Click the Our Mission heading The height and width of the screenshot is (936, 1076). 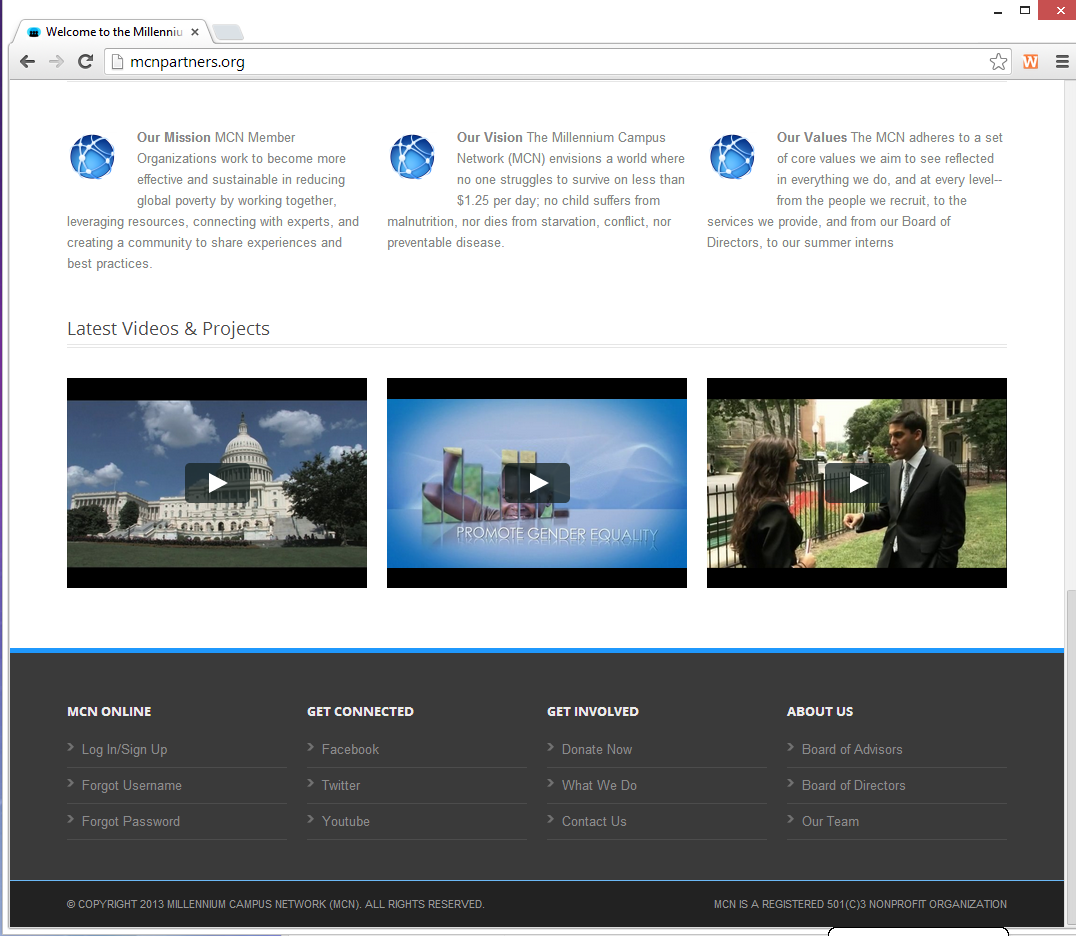(174, 137)
